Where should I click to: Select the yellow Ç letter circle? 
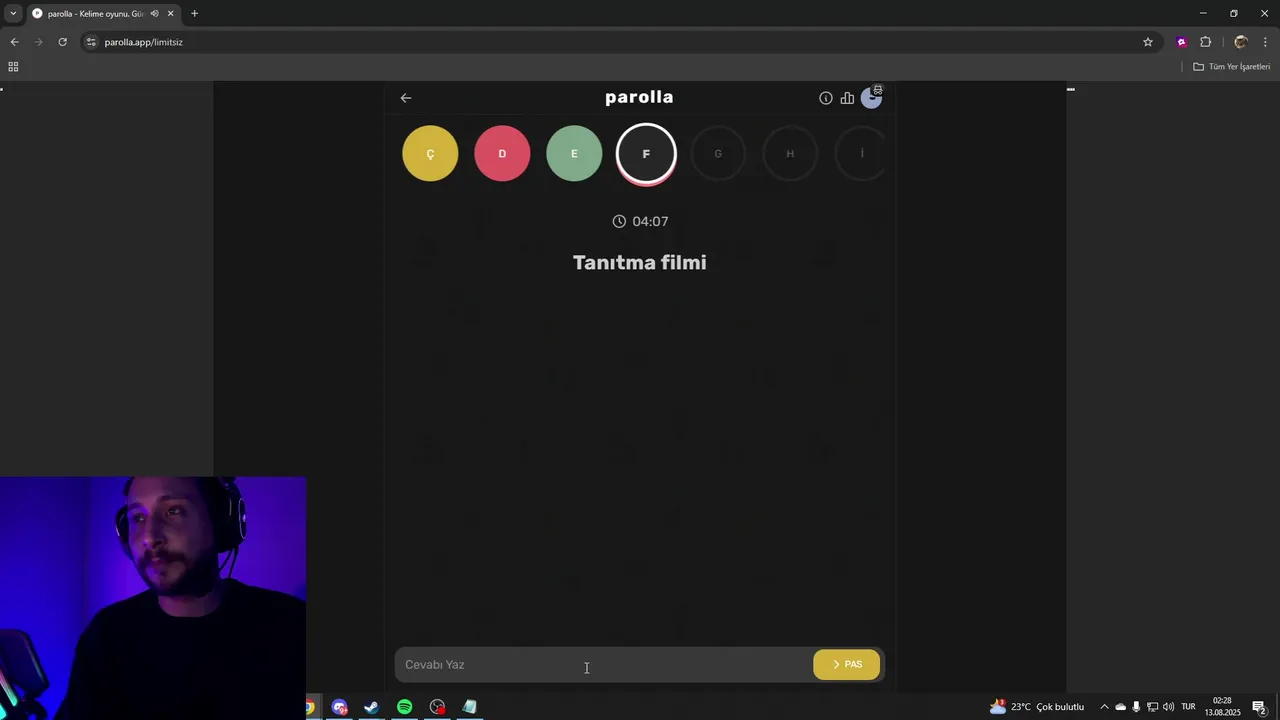430,154
